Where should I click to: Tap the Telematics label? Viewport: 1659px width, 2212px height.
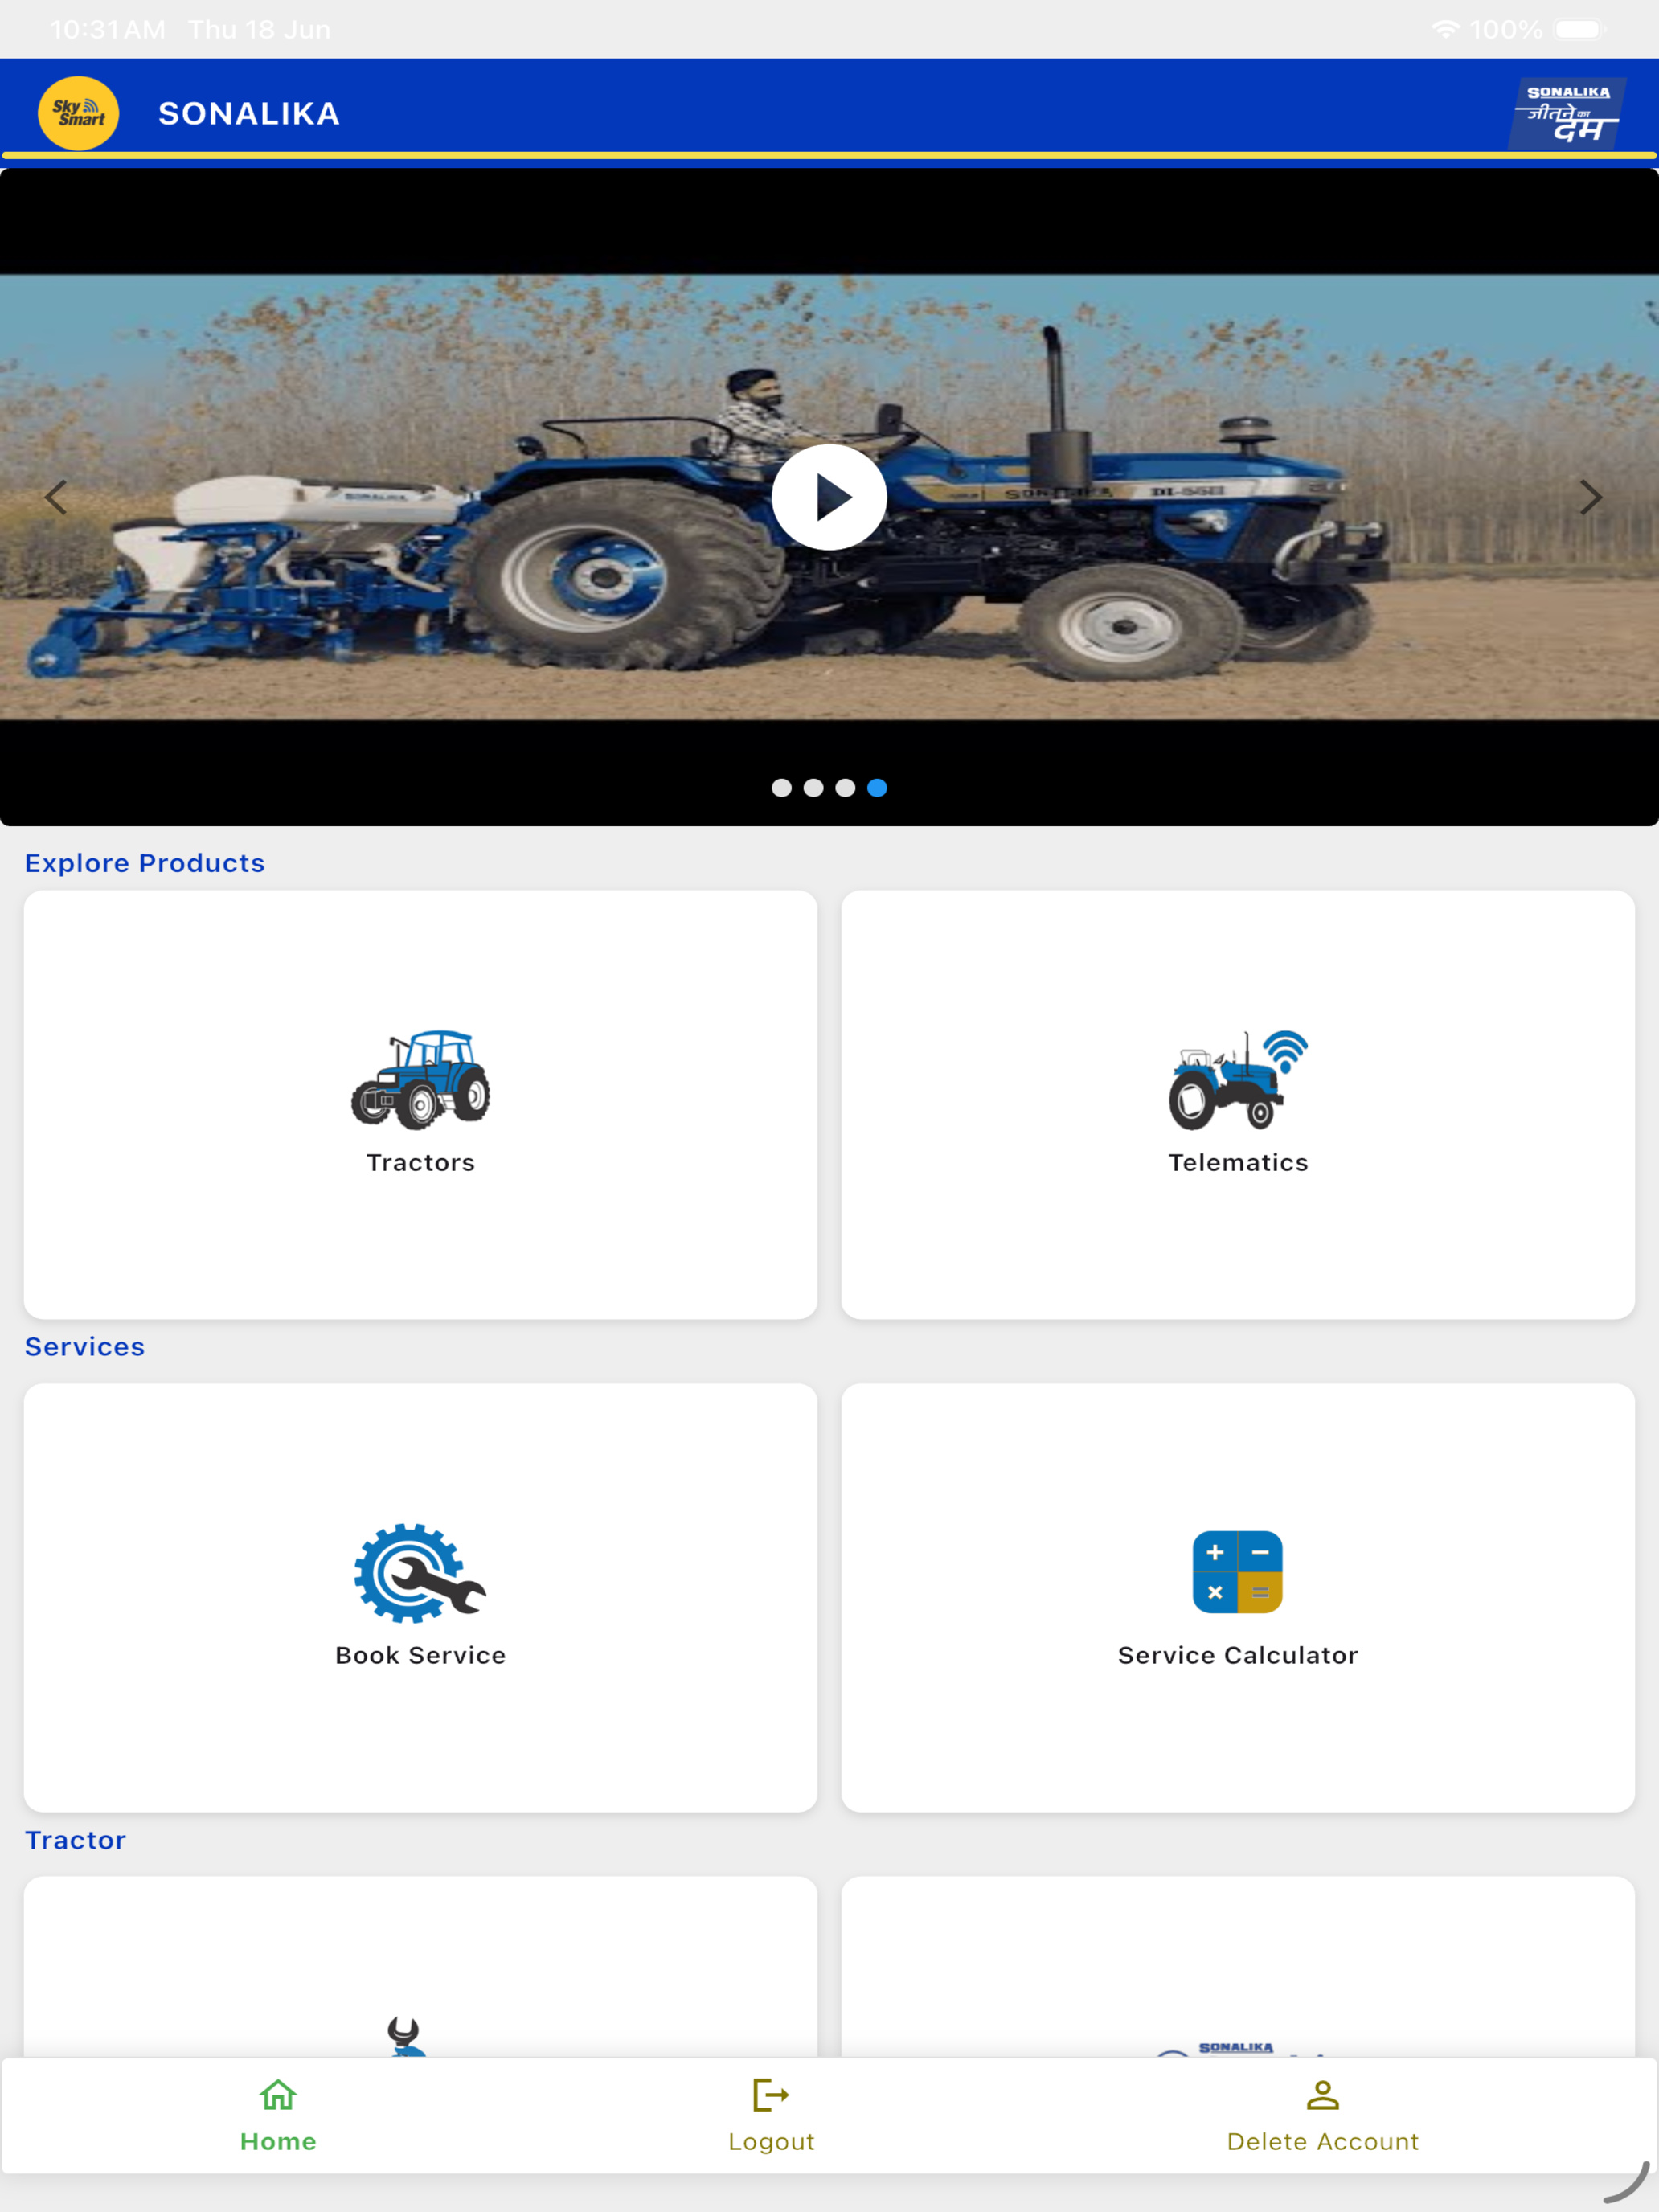[1238, 1163]
